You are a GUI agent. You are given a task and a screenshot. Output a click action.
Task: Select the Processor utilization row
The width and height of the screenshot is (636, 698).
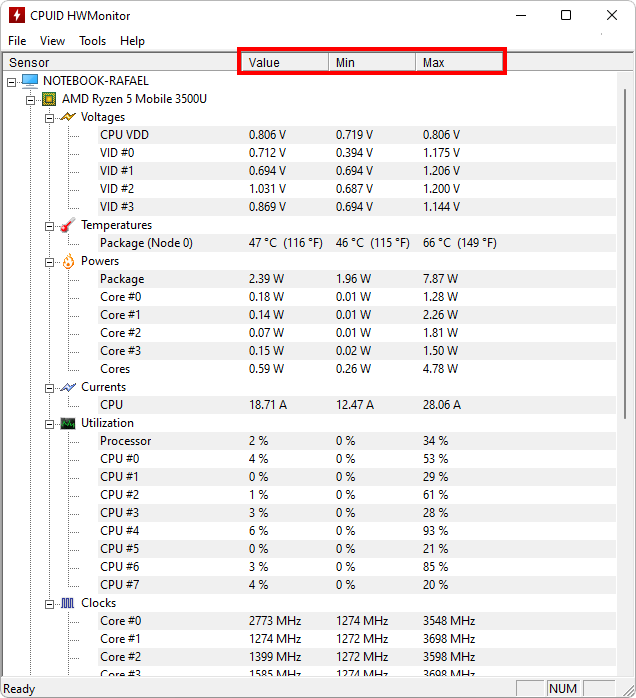point(357,441)
